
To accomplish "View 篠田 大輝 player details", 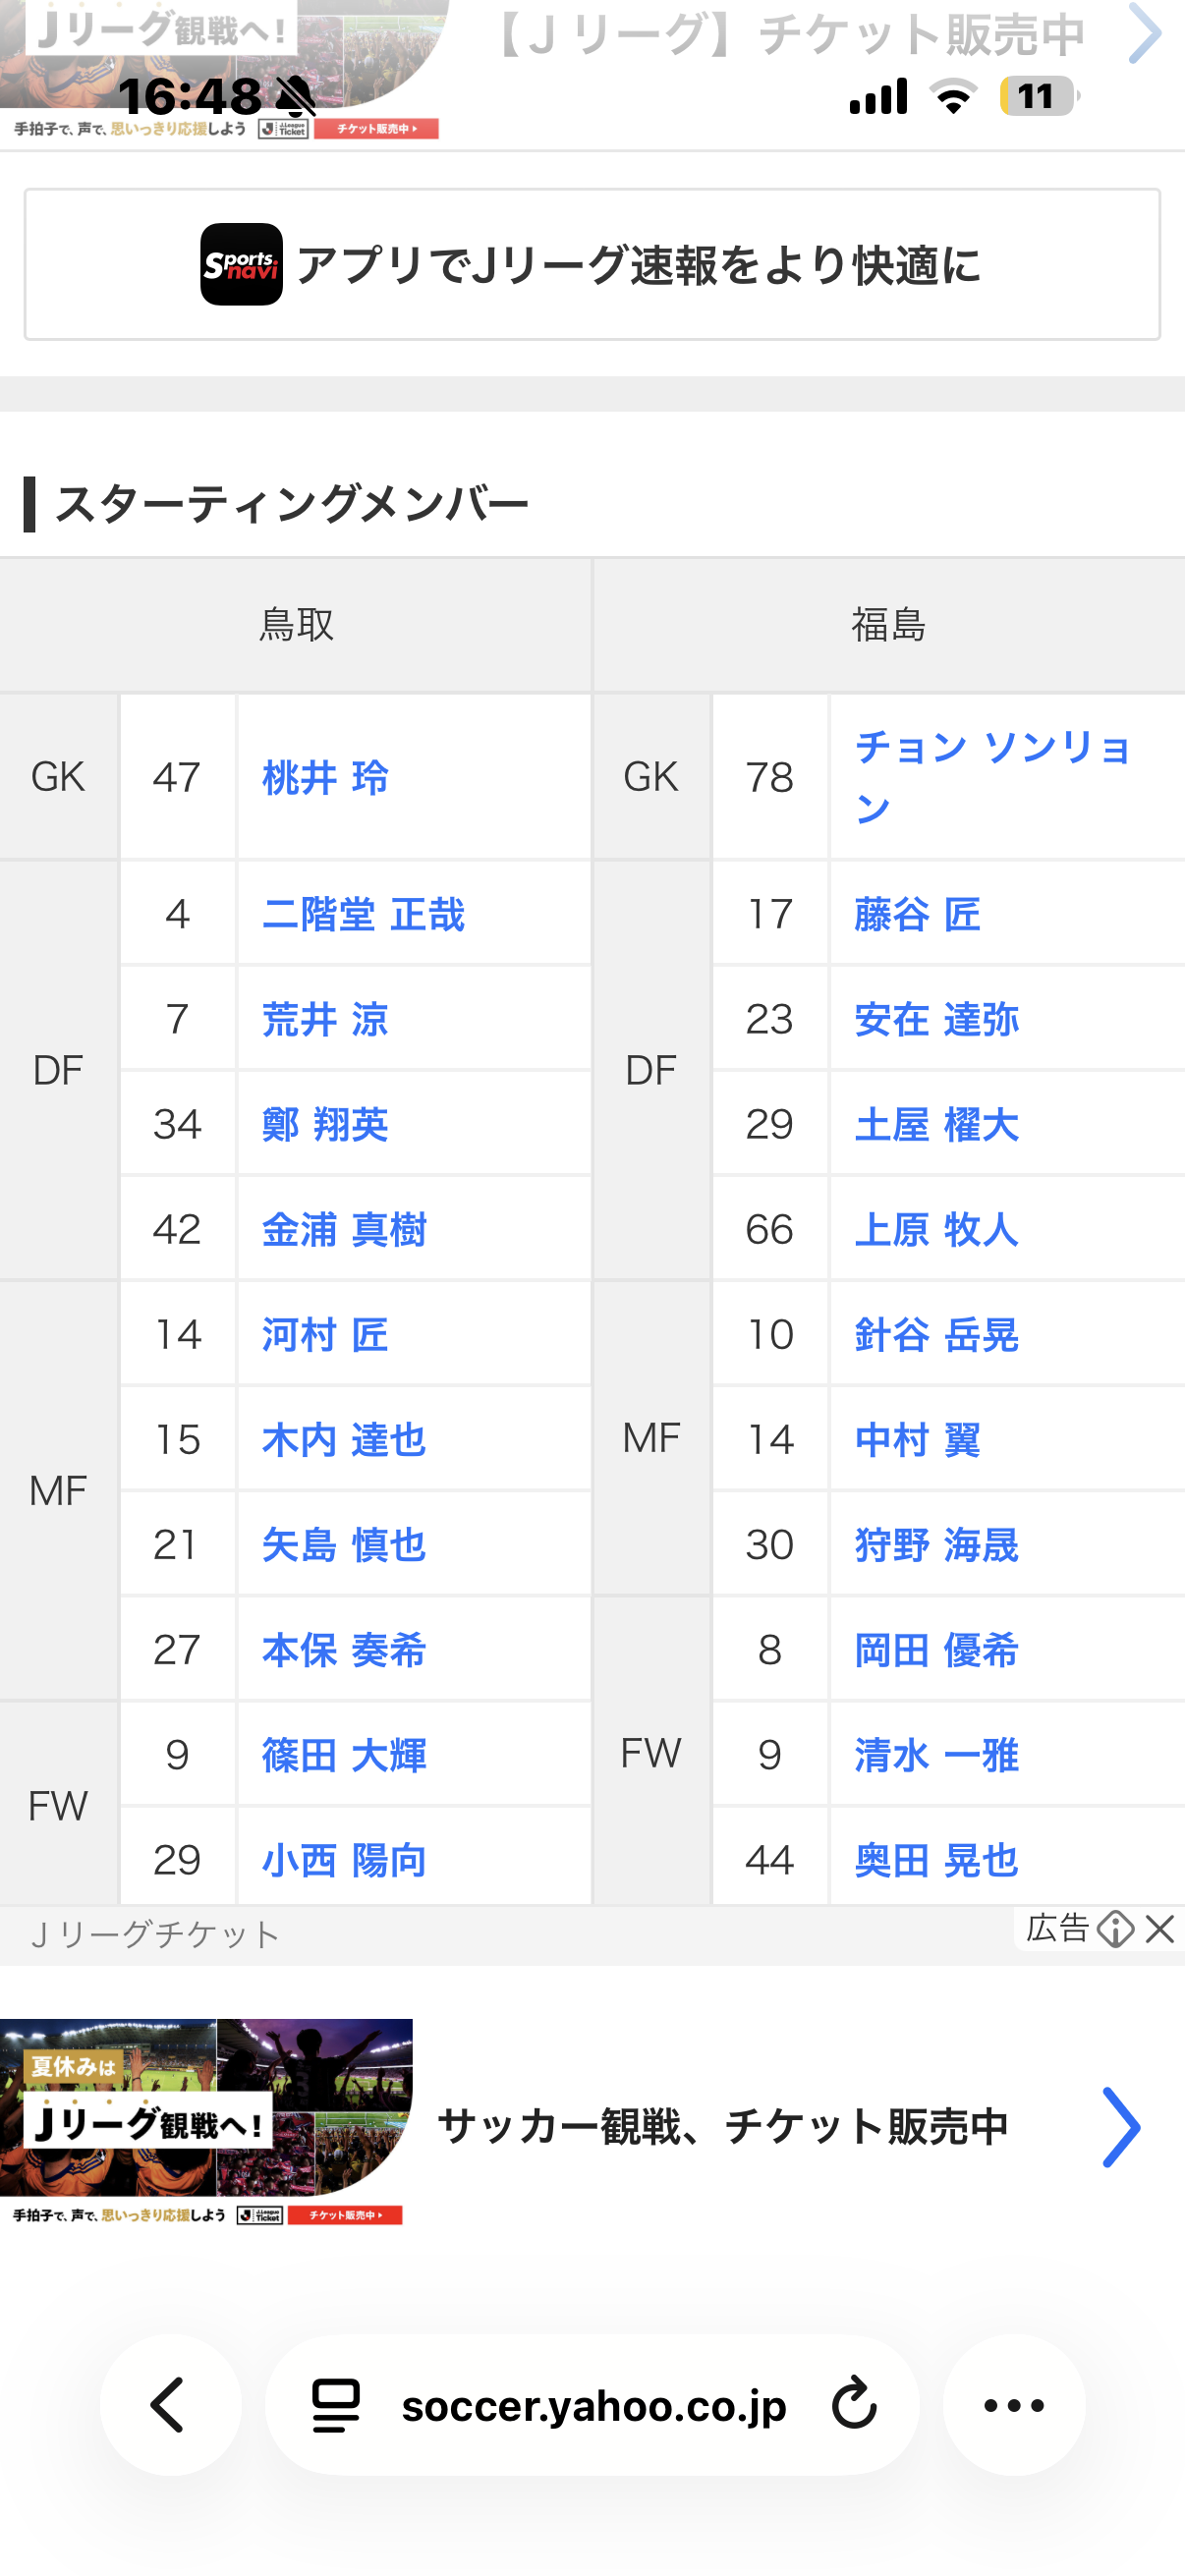I will (x=344, y=1755).
